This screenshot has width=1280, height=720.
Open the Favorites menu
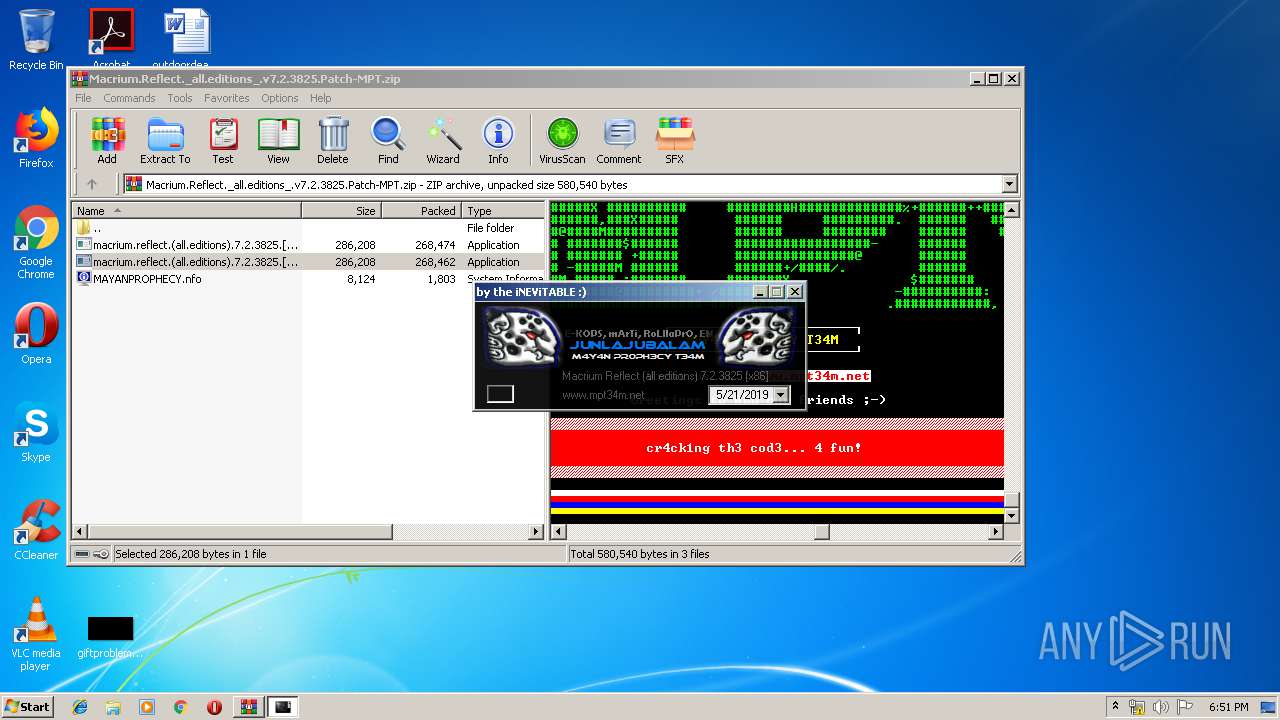coord(227,98)
